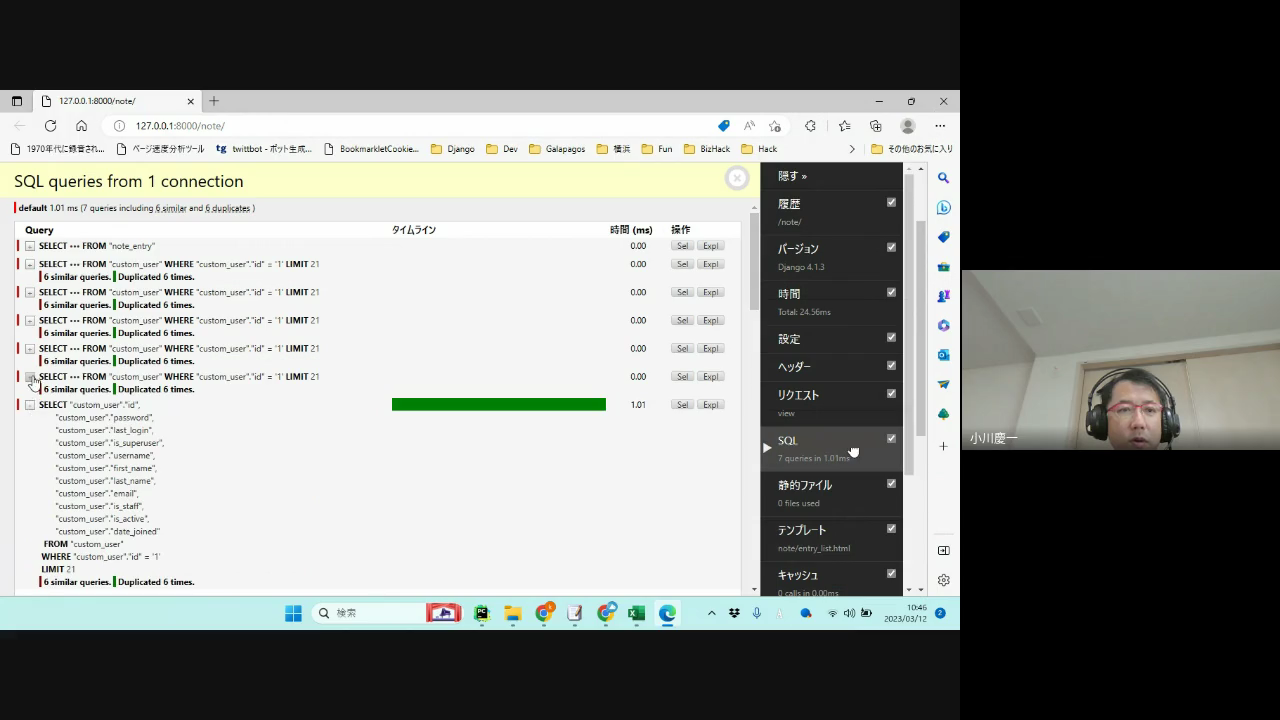The image size is (1280, 720).
Task: Close the SQL queries panel
Action: [x=737, y=178]
